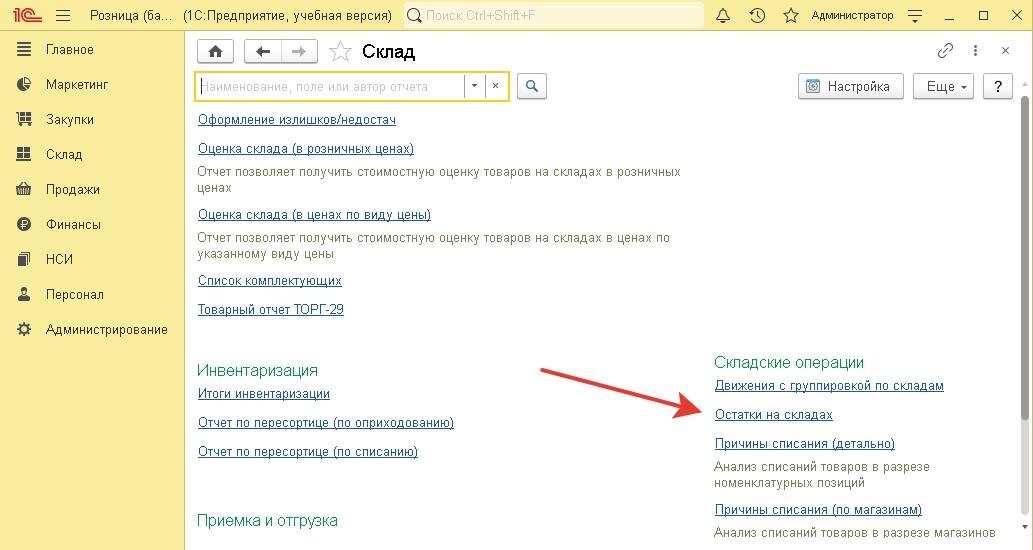The image size is (1033, 550).
Task: Open the three-dot page options menu
Action: [975, 51]
